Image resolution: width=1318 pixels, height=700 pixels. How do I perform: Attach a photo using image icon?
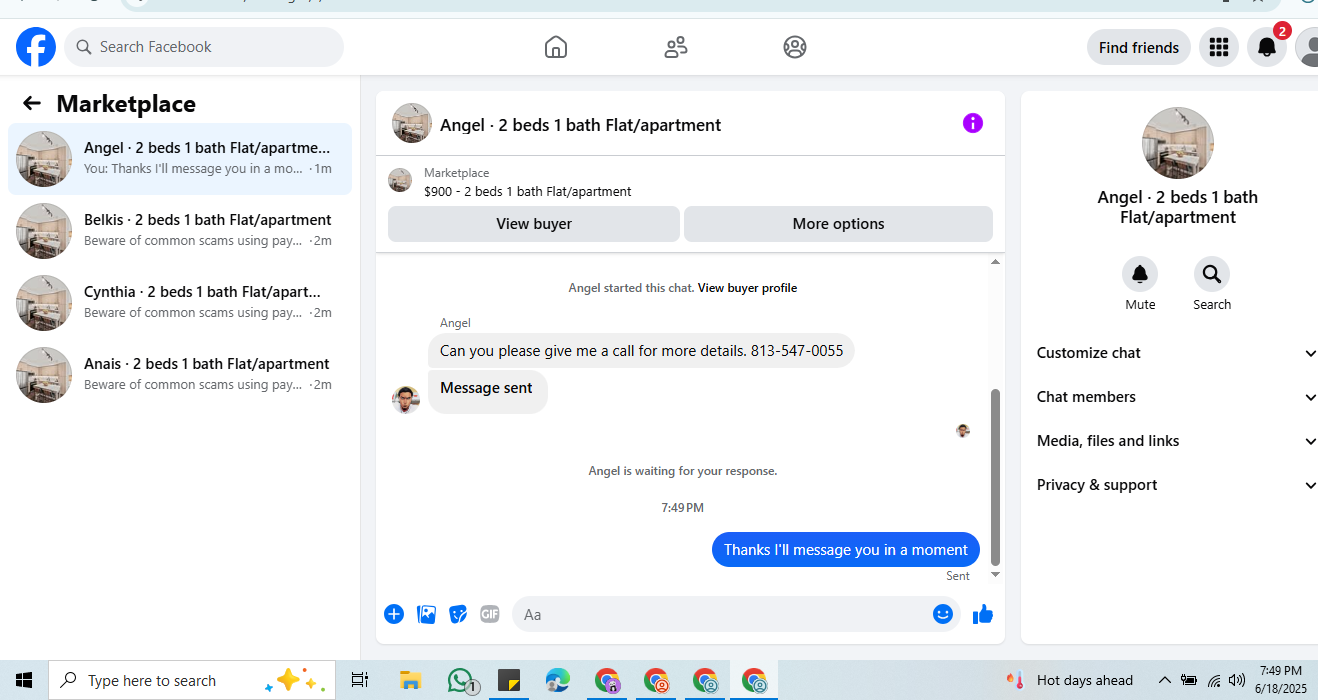[x=427, y=614]
